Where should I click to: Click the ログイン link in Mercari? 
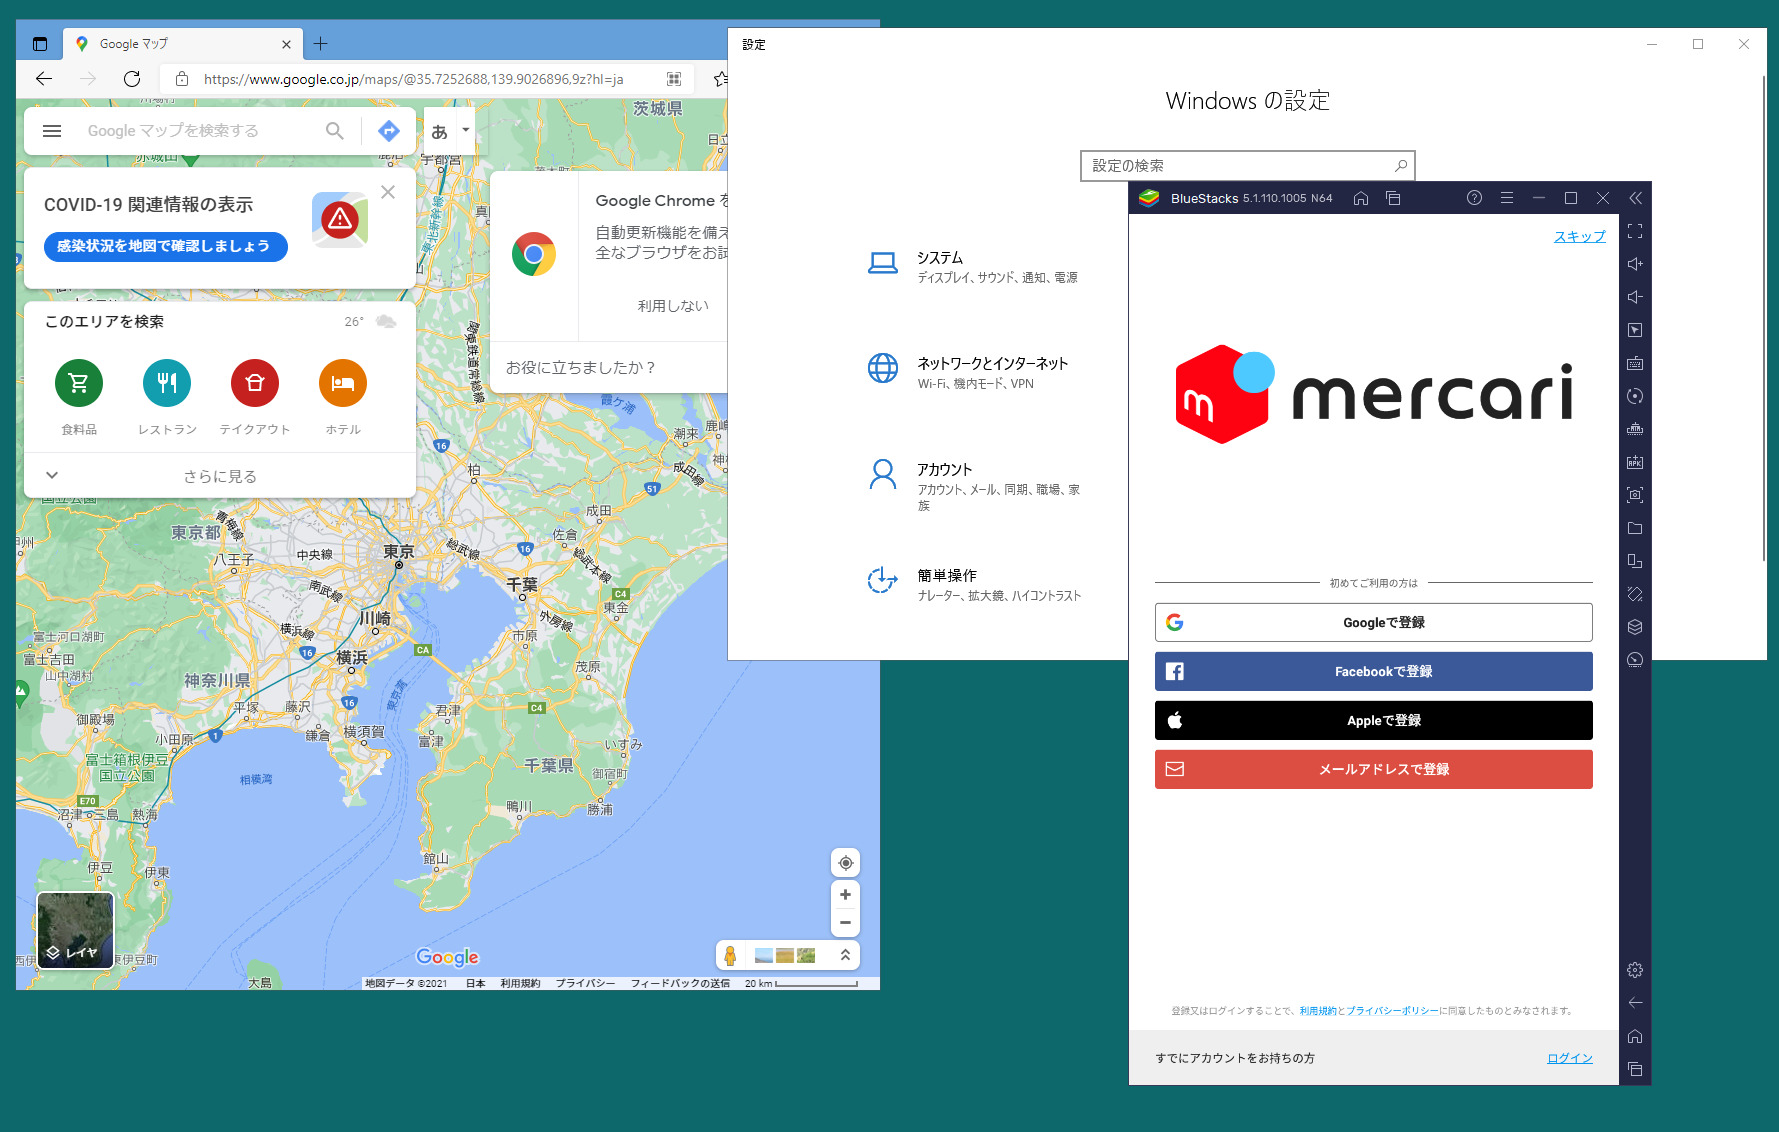click(x=1570, y=1058)
